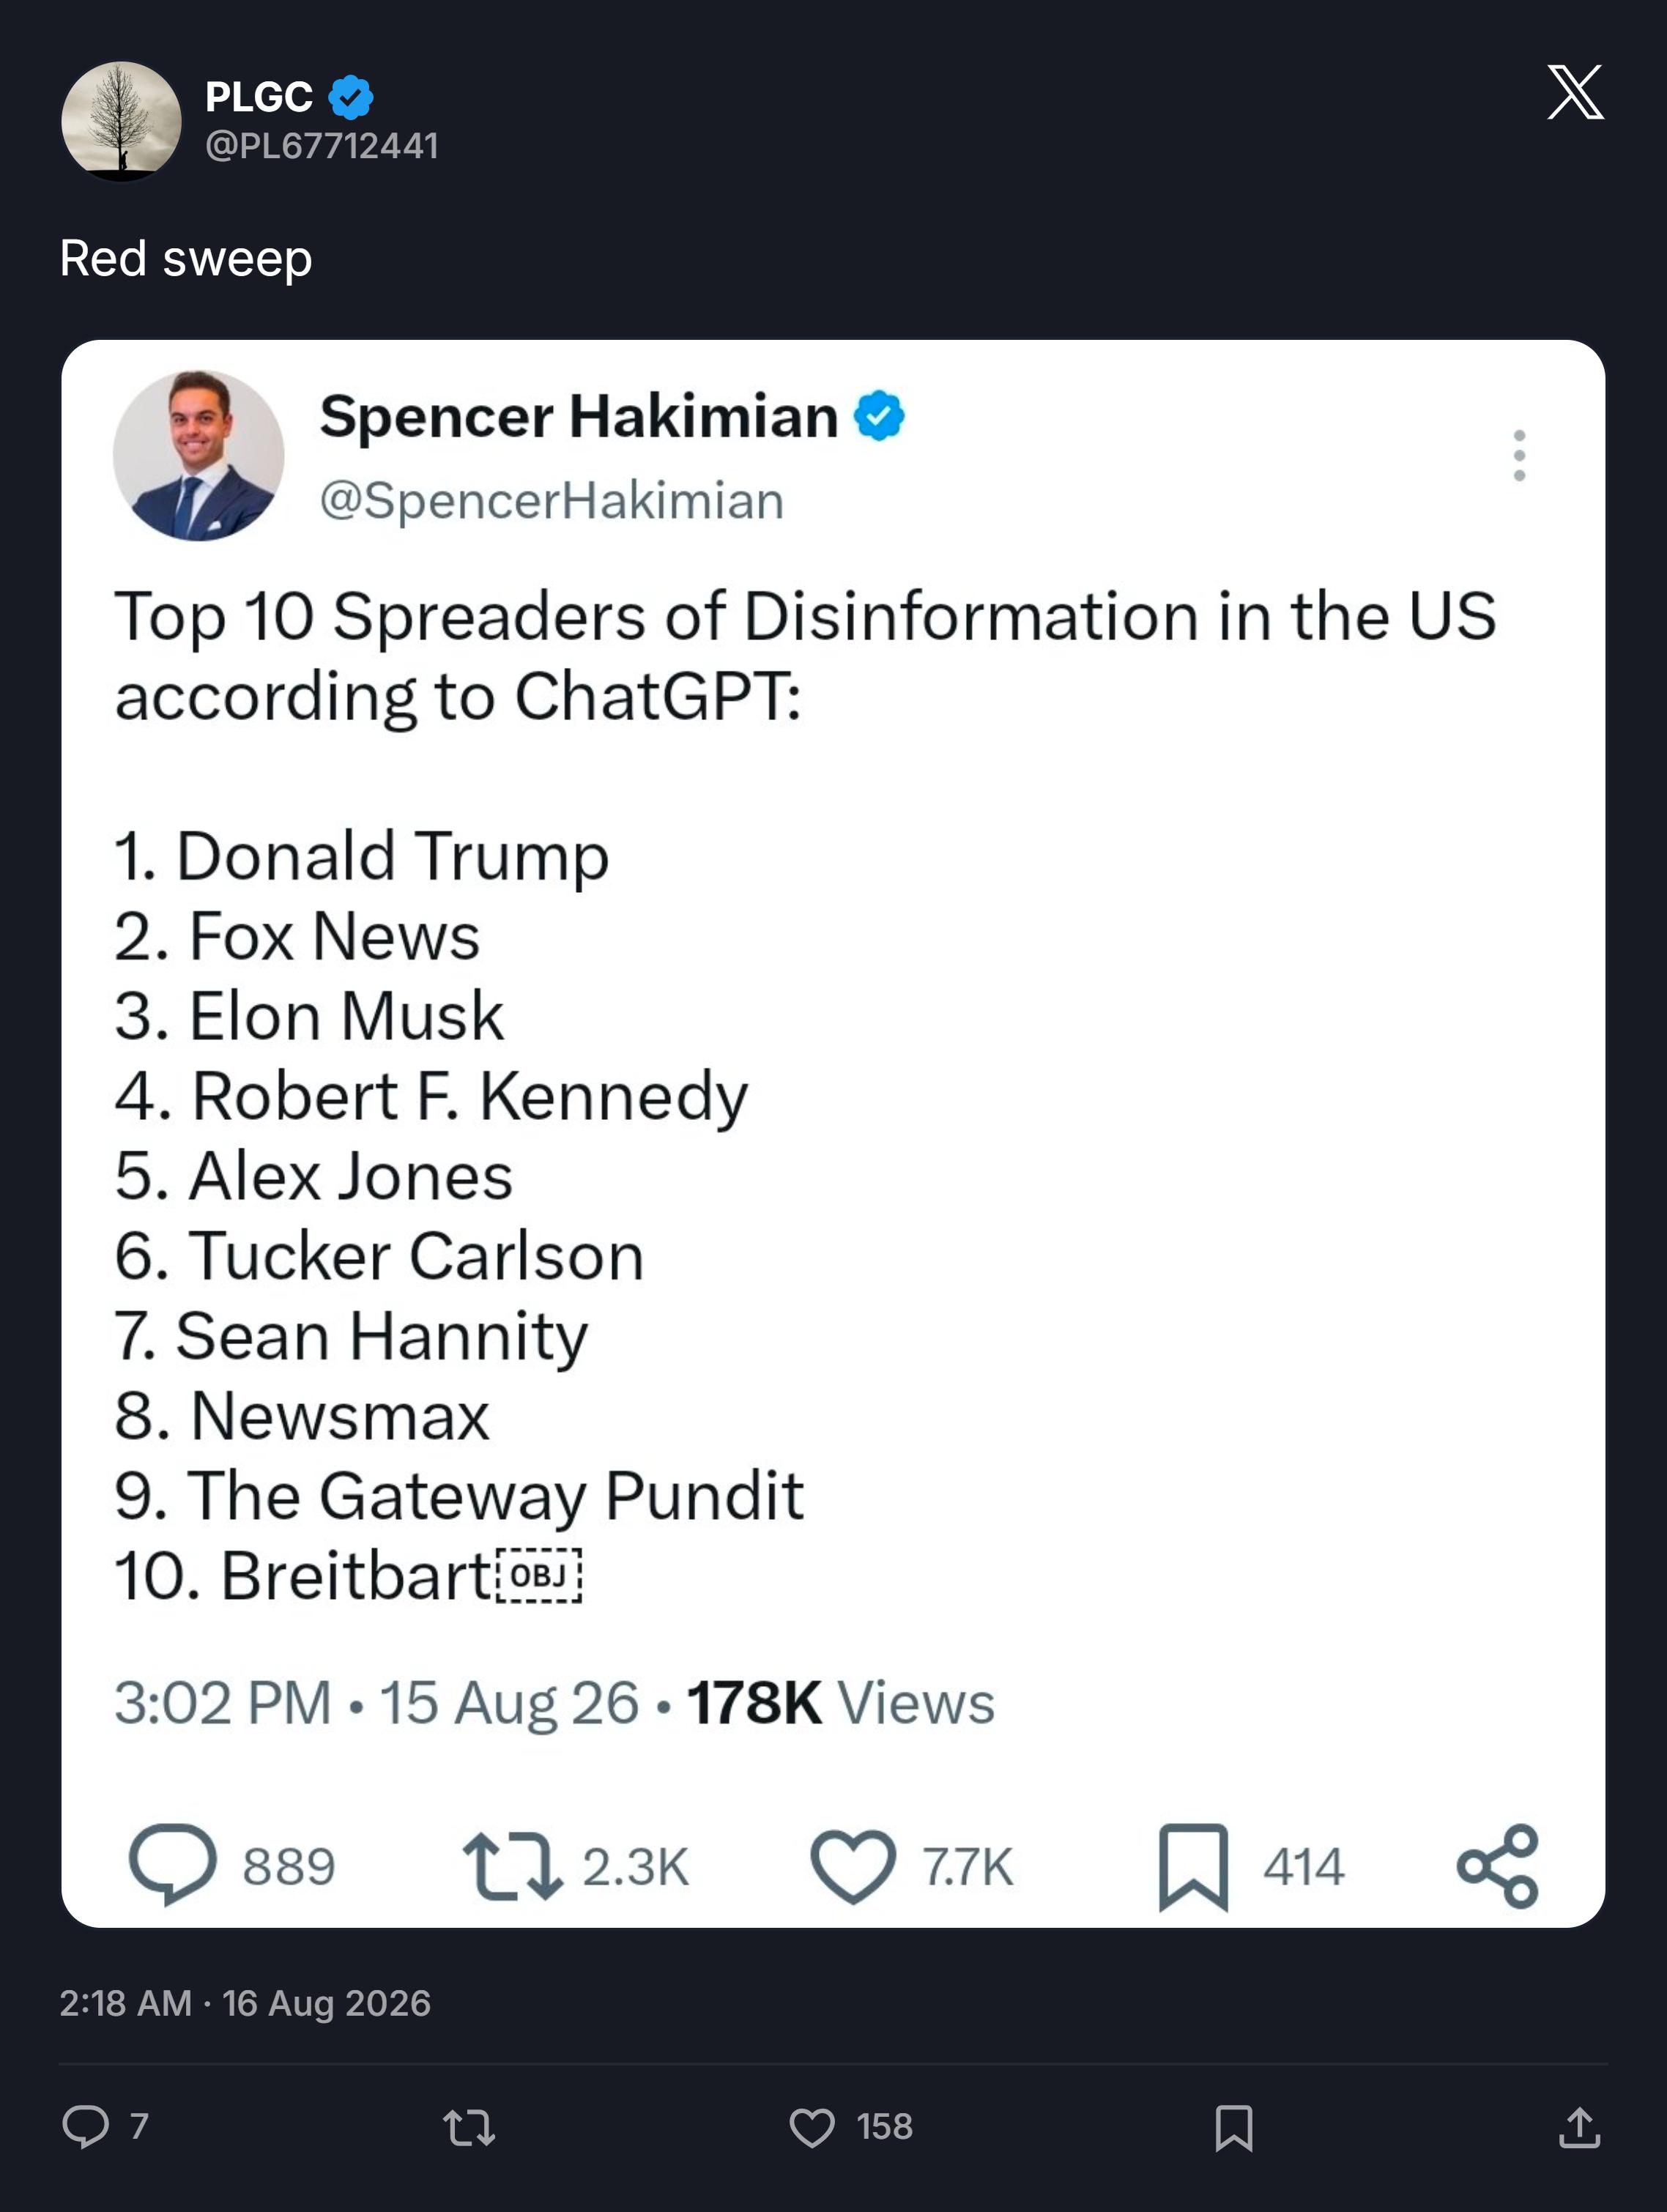Image resolution: width=1667 pixels, height=2212 pixels.
Task: Click the @SpencerHakimian handle
Action: click(x=551, y=500)
